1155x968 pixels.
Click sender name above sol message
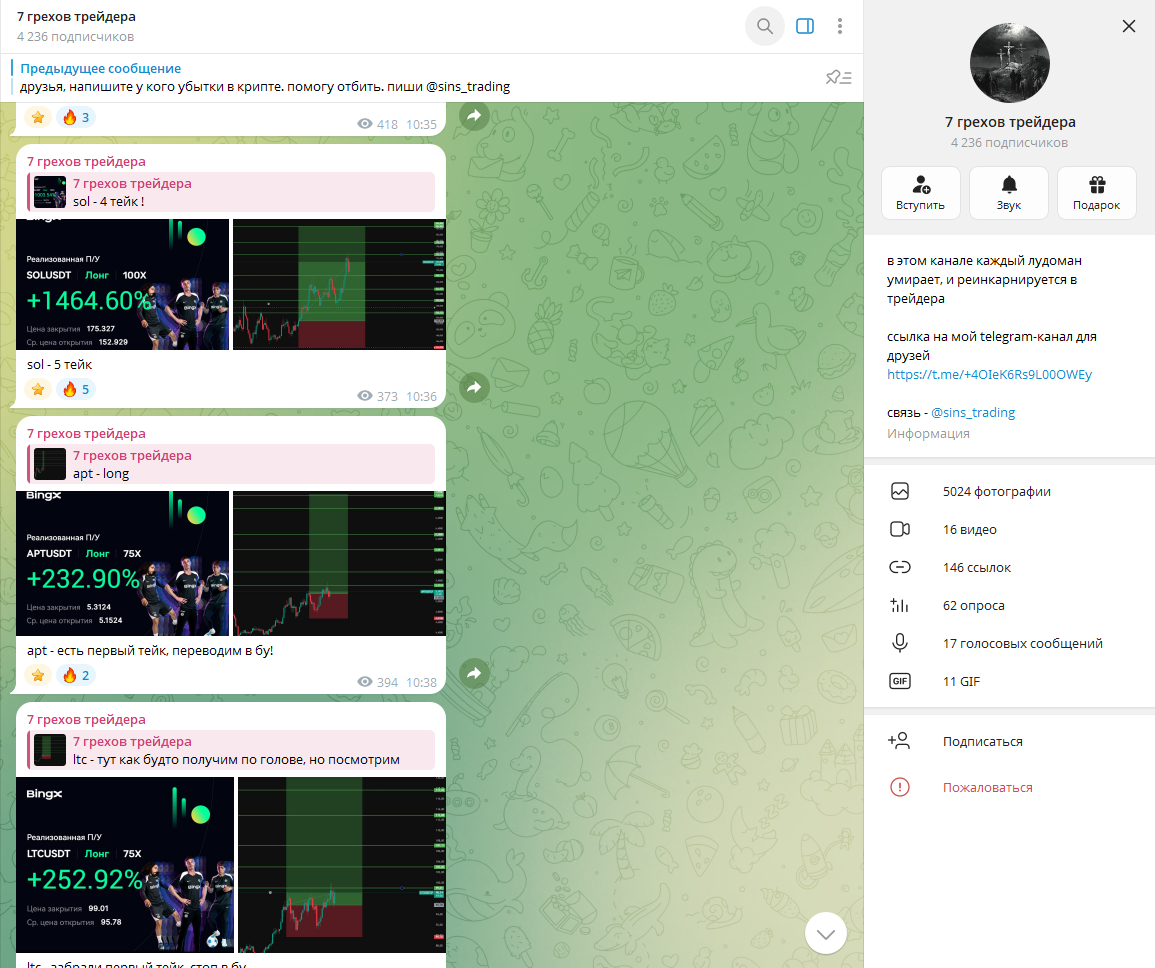[86, 161]
